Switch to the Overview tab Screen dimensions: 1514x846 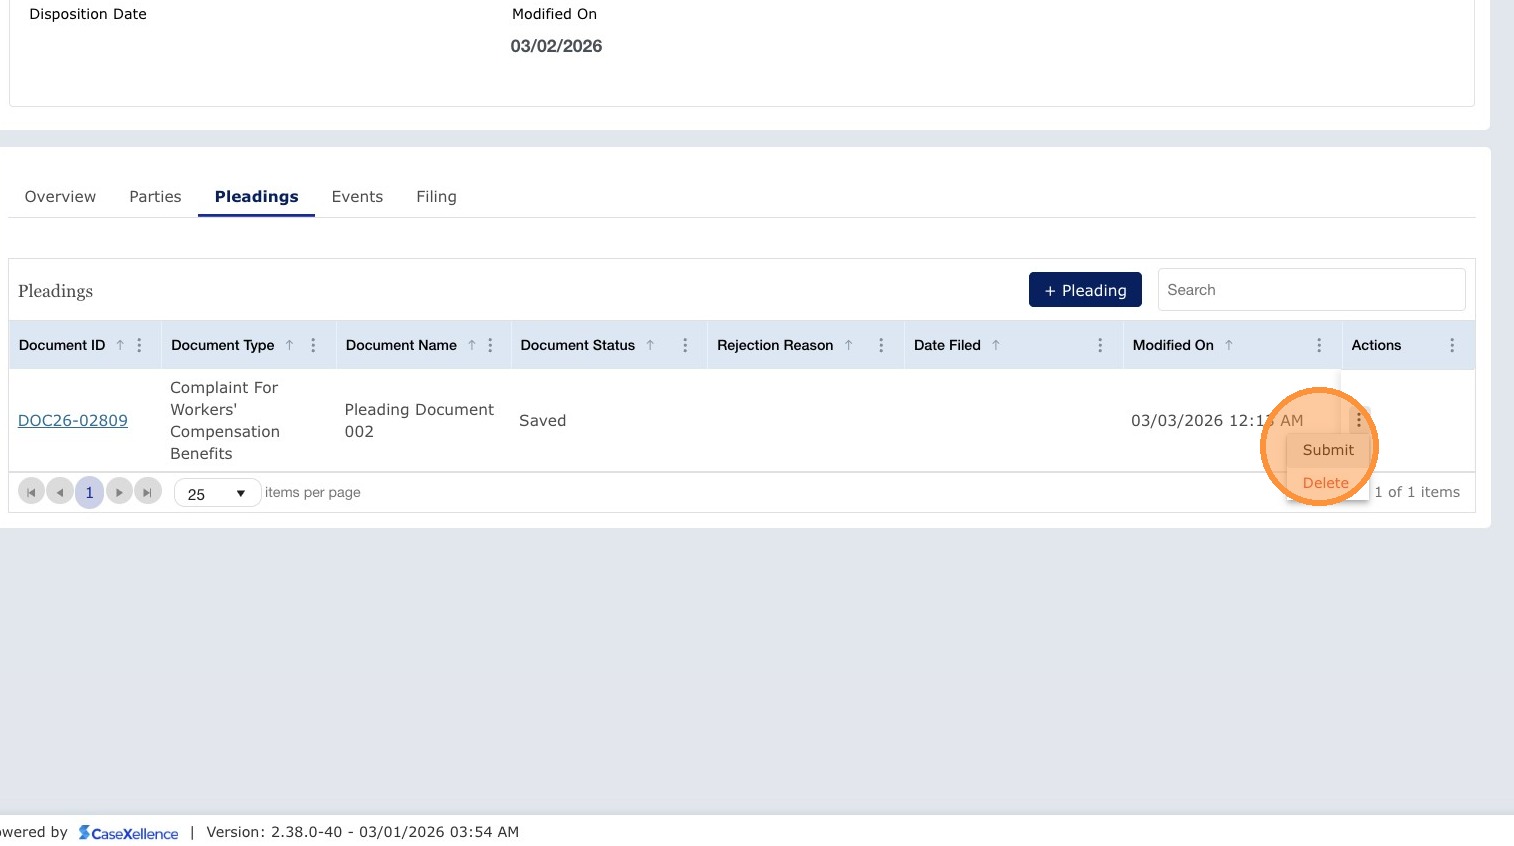click(x=60, y=197)
